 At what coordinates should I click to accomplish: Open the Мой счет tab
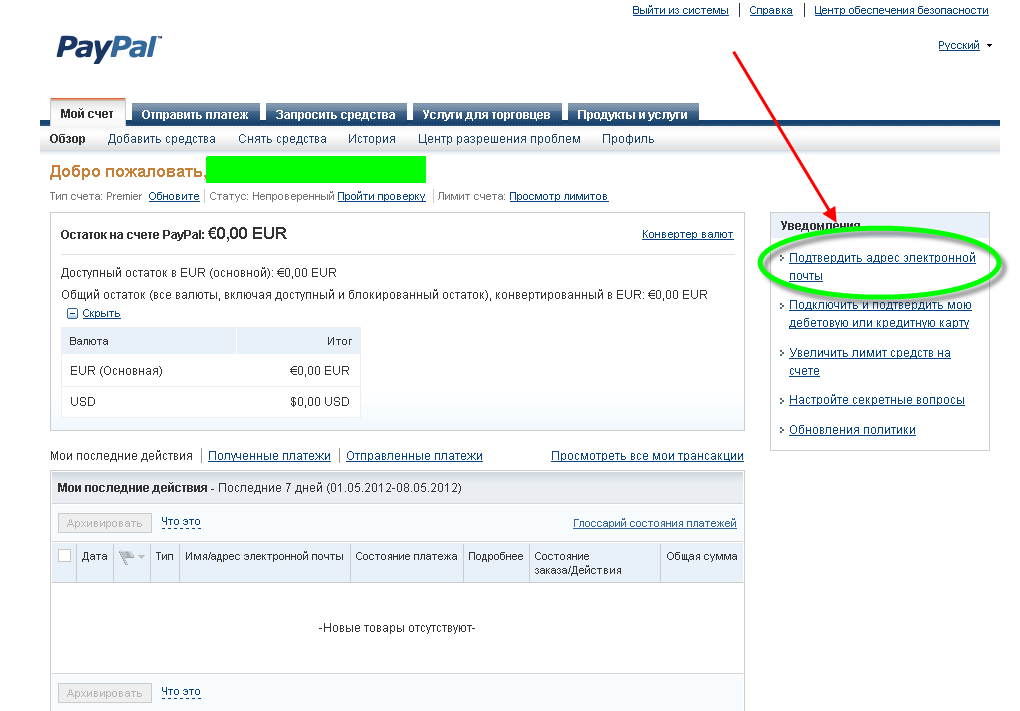87,113
